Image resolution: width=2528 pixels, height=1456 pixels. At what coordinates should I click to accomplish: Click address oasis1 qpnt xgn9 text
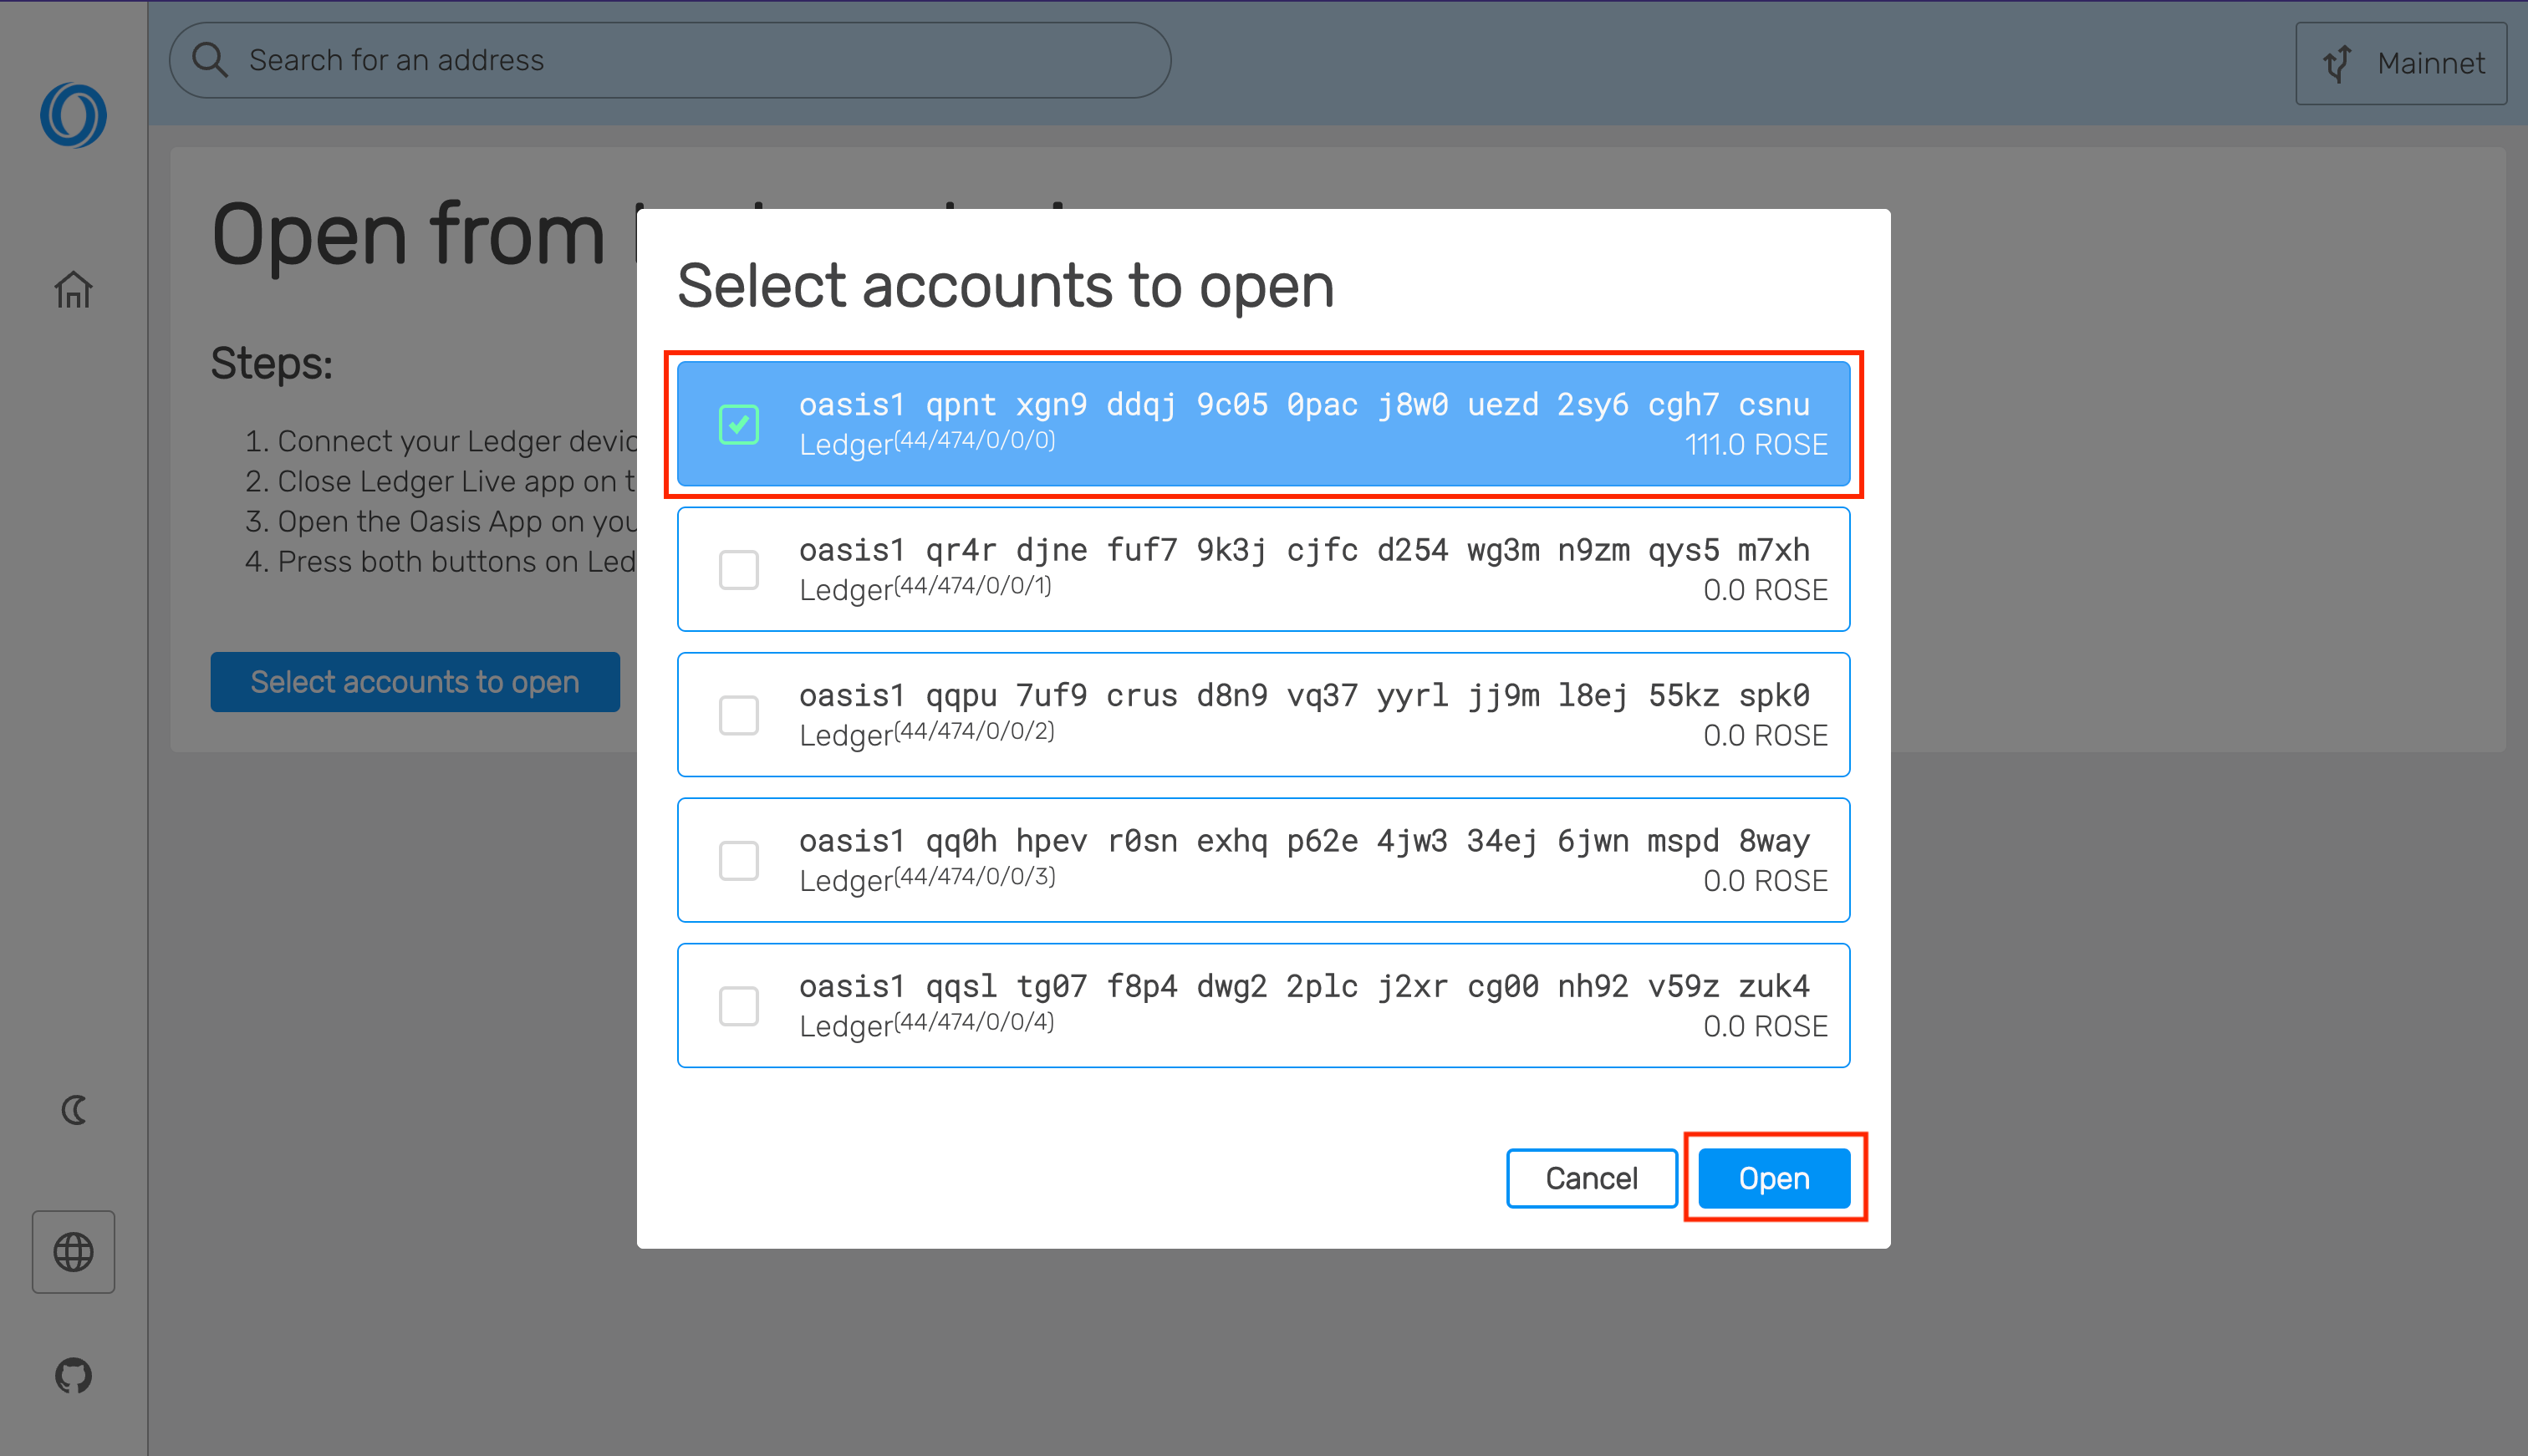(1304, 405)
